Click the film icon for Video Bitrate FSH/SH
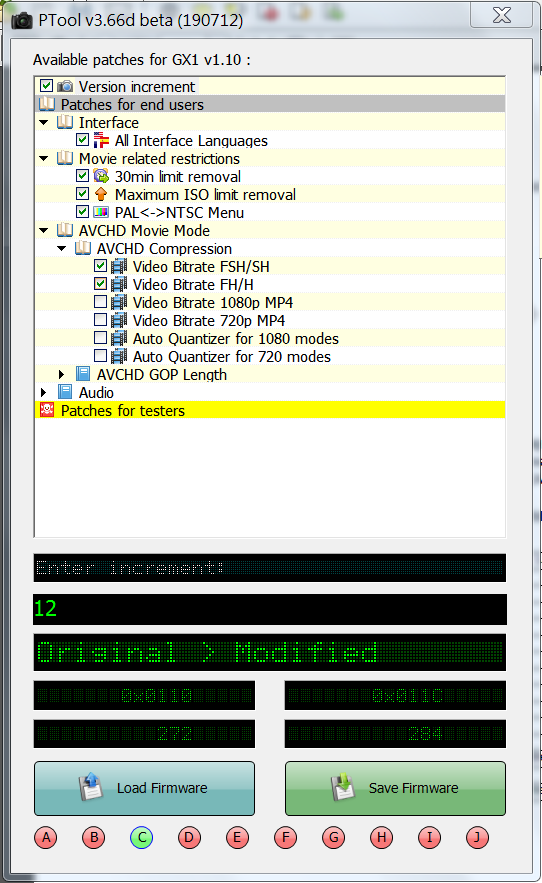This screenshot has width=542, height=883. pyautogui.click(x=119, y=266)
